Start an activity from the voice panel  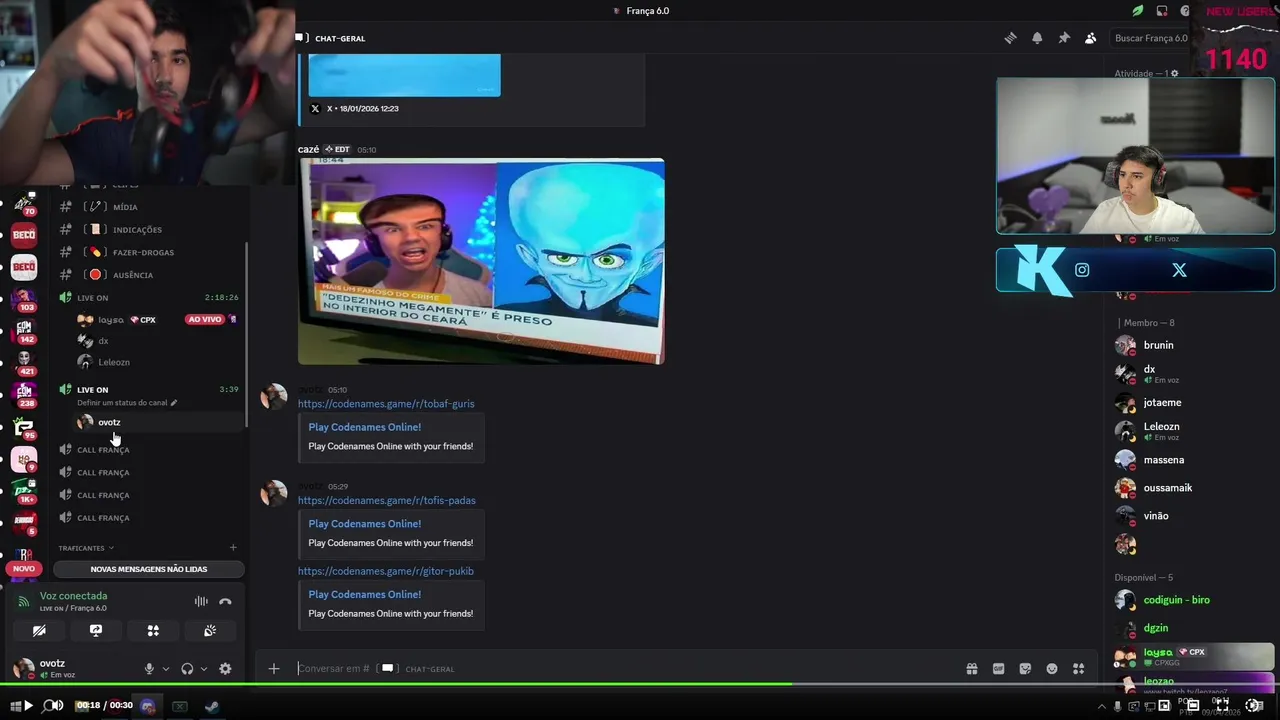click(x=153, y=631)
